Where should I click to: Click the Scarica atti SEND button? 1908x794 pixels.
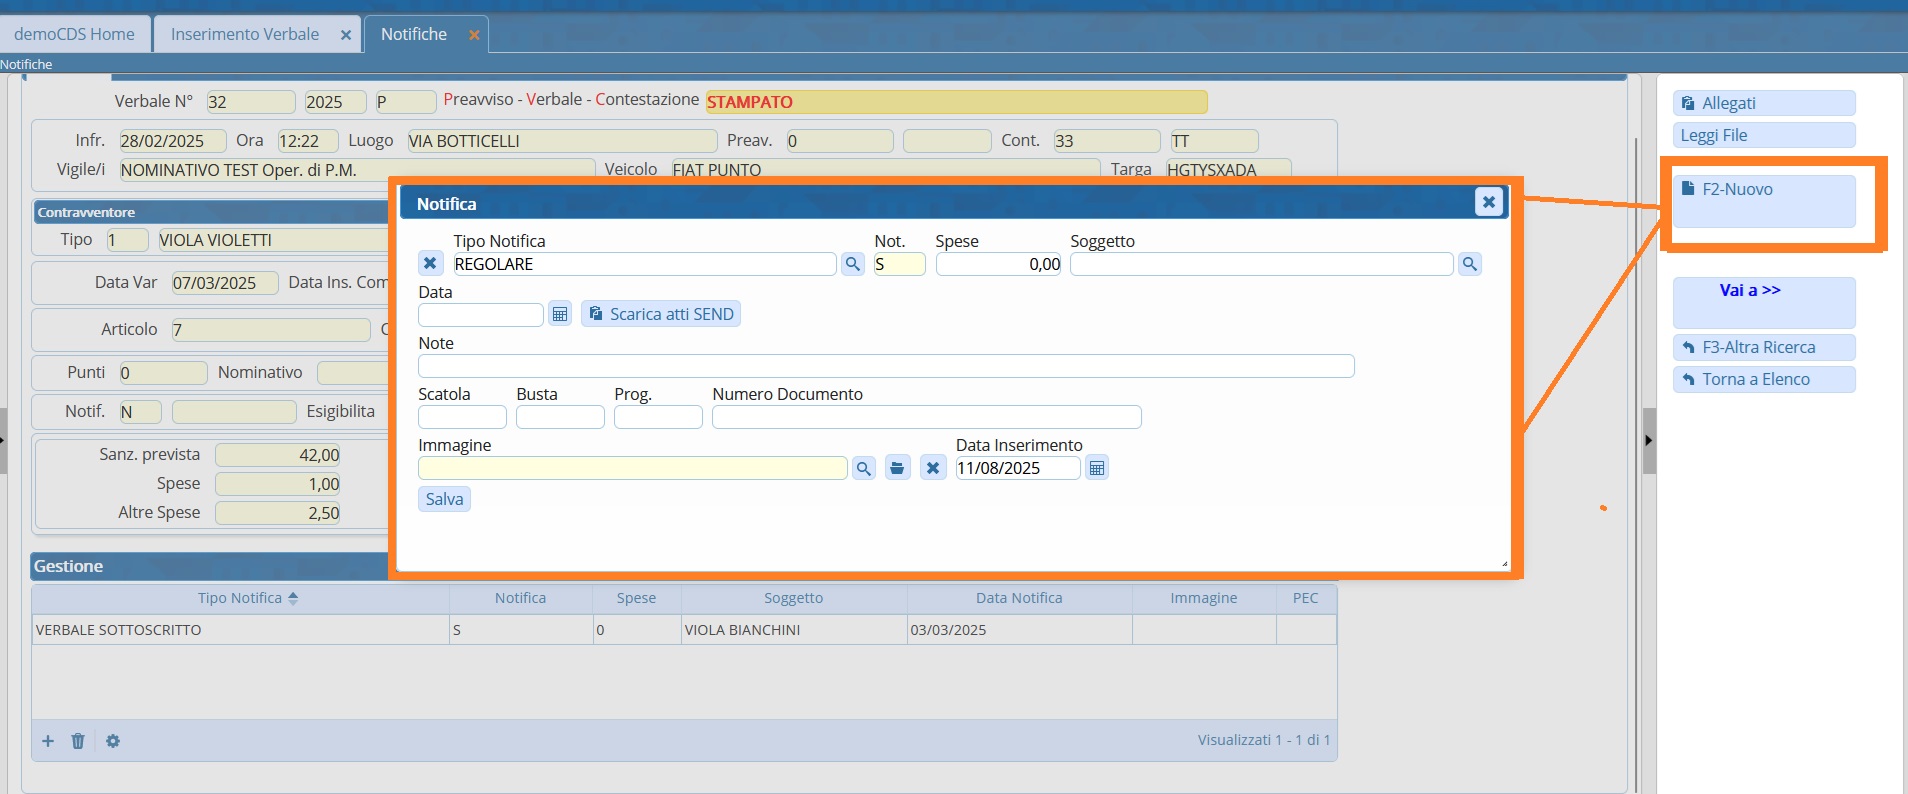click(x=661, y=314)
